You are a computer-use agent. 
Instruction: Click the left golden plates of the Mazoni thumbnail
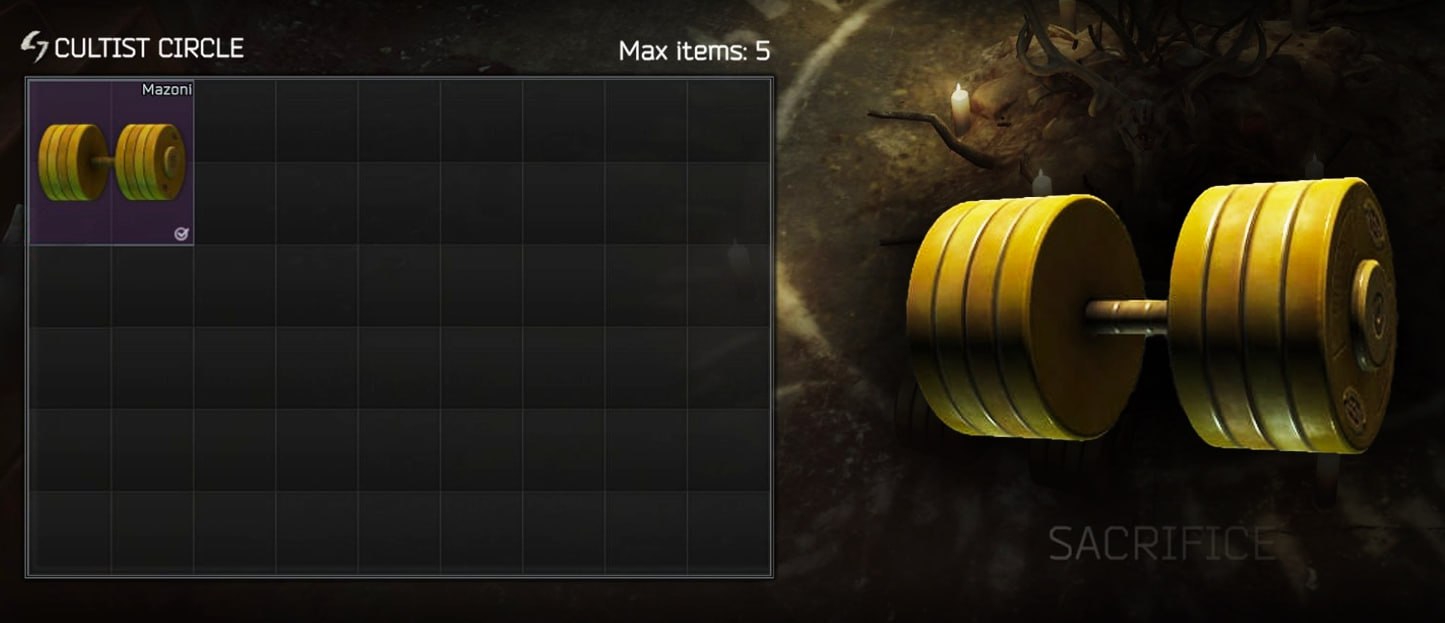pyautogui.click(x=72, y=162)
